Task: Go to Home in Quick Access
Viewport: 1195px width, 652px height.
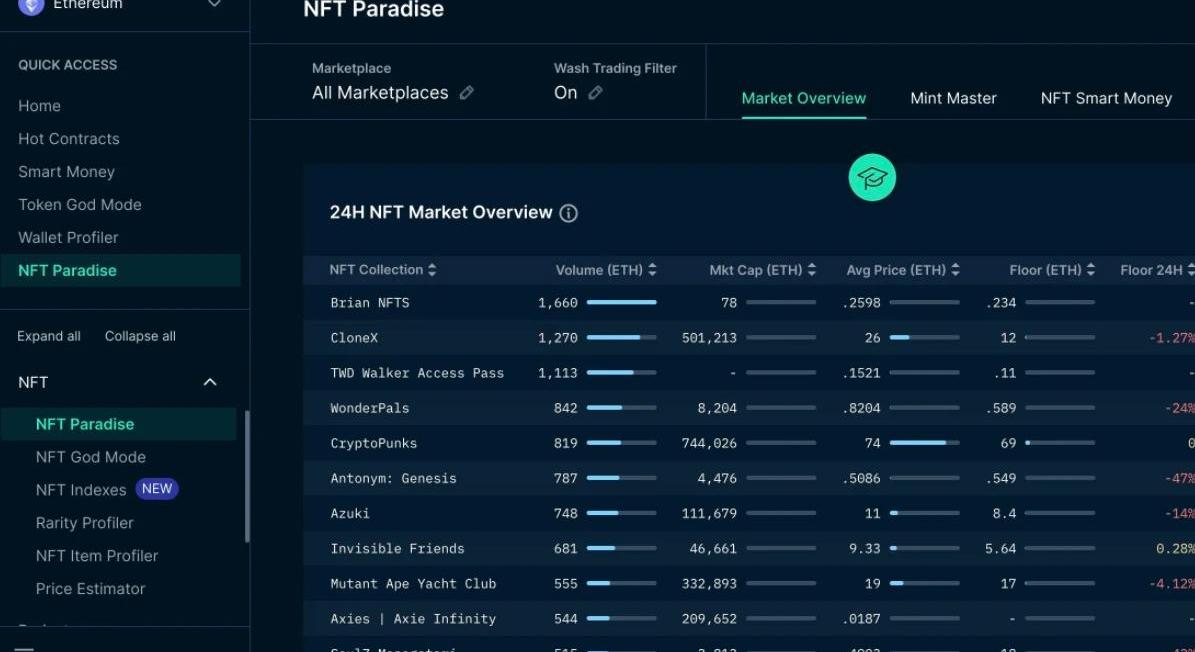Action: pos(40,106)
